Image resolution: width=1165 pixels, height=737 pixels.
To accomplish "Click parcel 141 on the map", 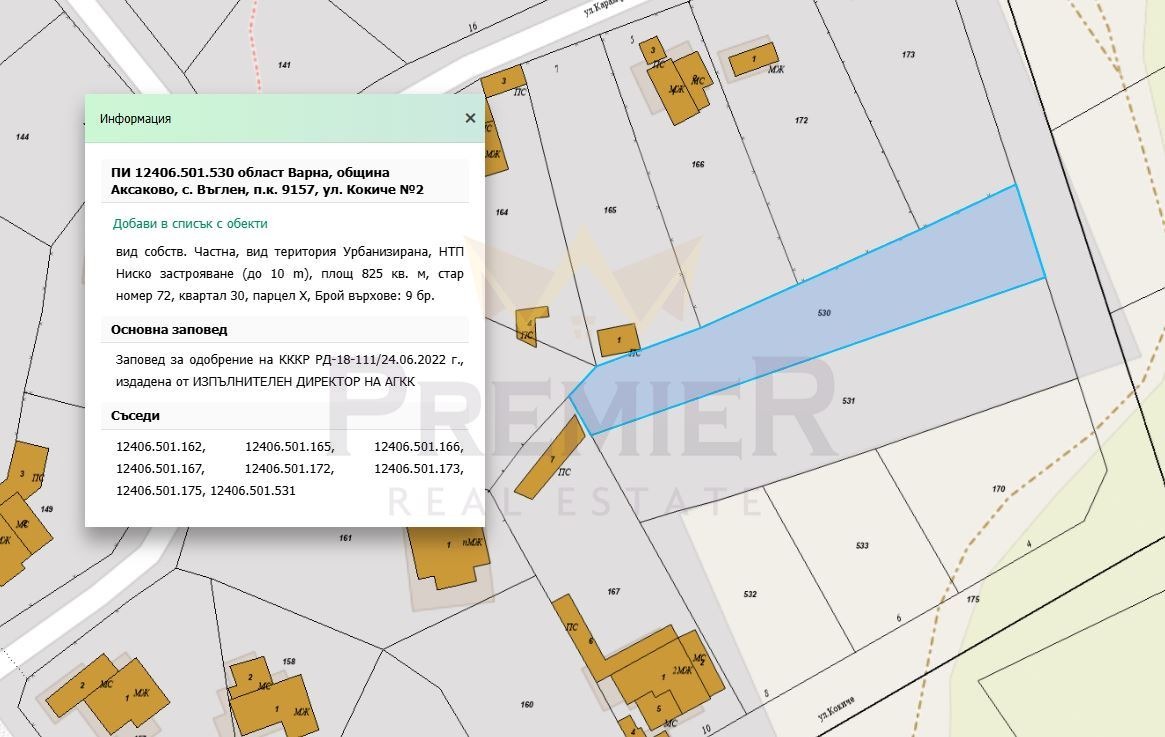I will (x=284, y=65).
